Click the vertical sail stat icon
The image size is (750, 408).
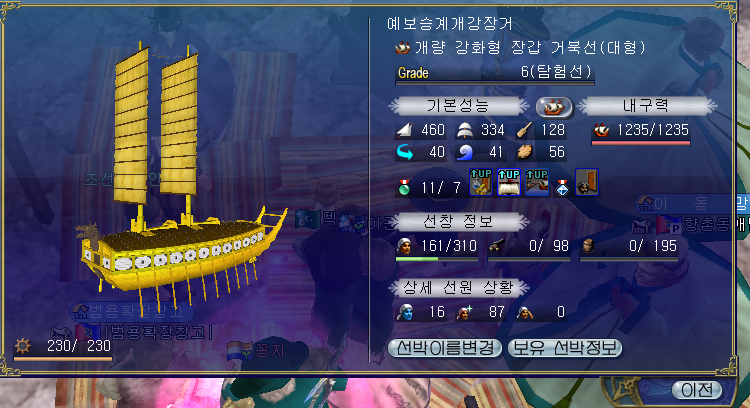click(405, 130)
